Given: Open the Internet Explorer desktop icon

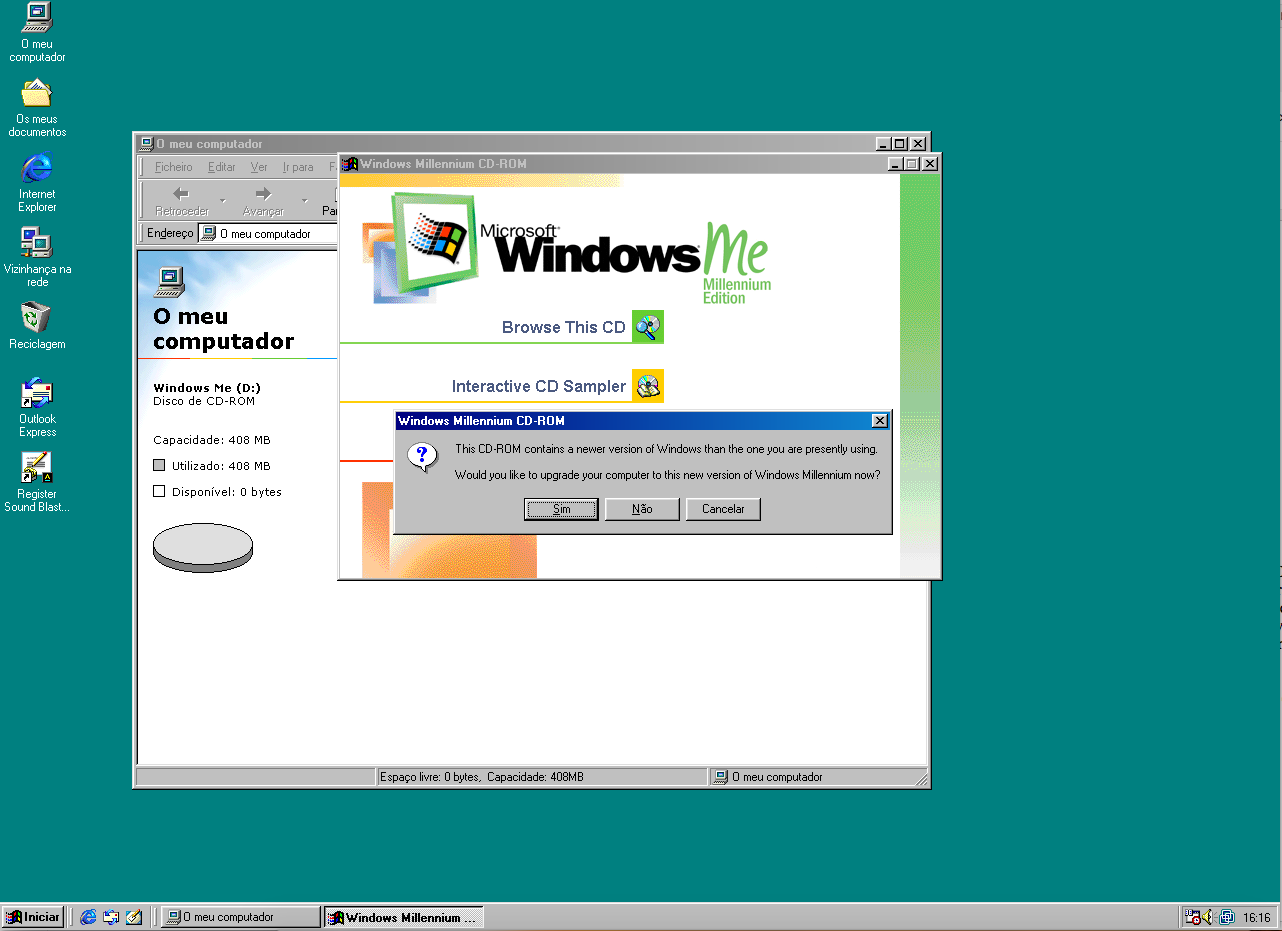Looking at the screenshot, I should tap(37, 169).
